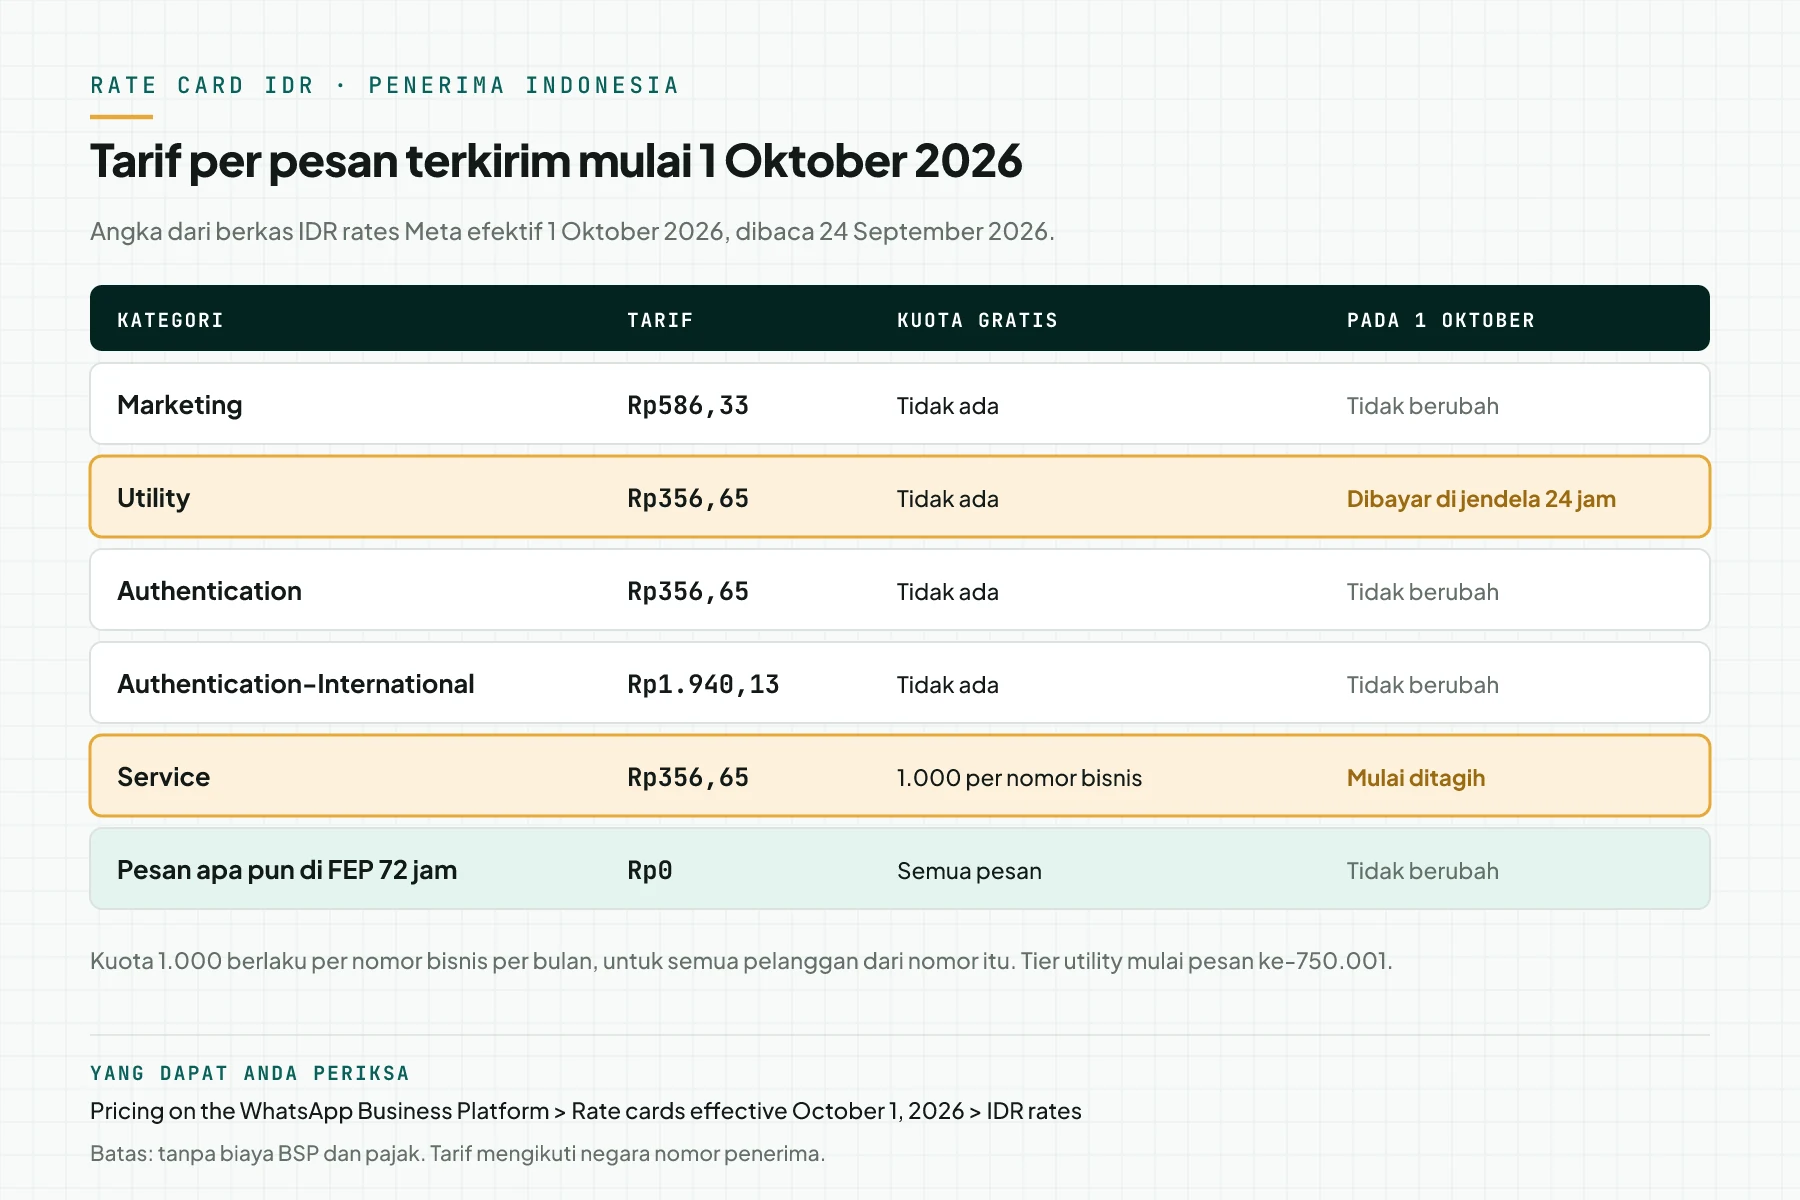
Task: Click 'Tidak ada' in the Utility row
Action: pyautogui.click(x=948, y=499)
